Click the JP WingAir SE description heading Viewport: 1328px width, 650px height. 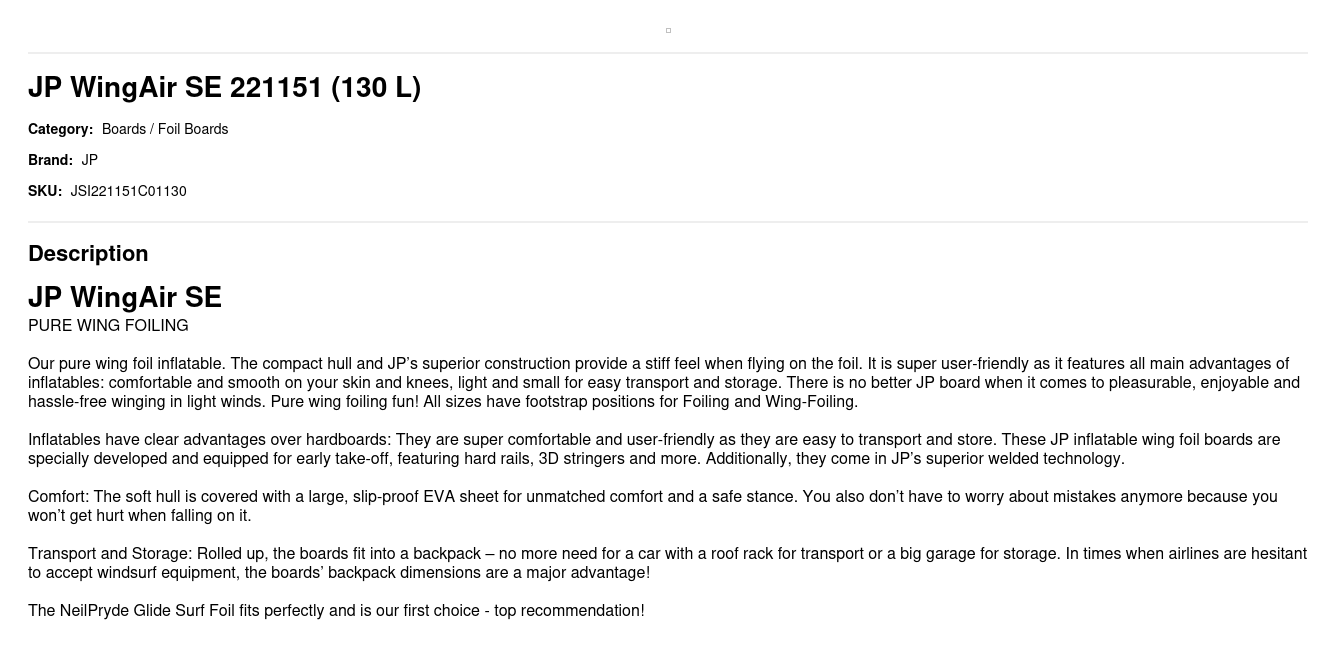click(125, 297)
